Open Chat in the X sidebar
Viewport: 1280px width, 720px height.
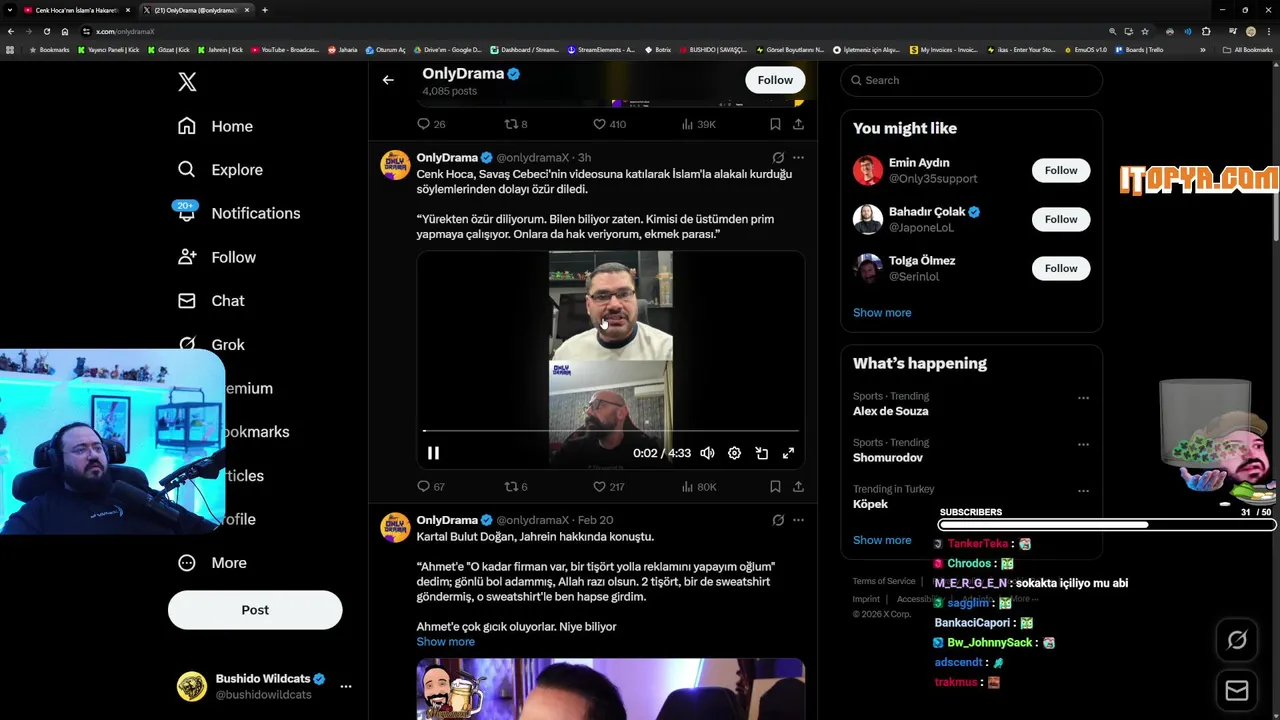[211, 301]
